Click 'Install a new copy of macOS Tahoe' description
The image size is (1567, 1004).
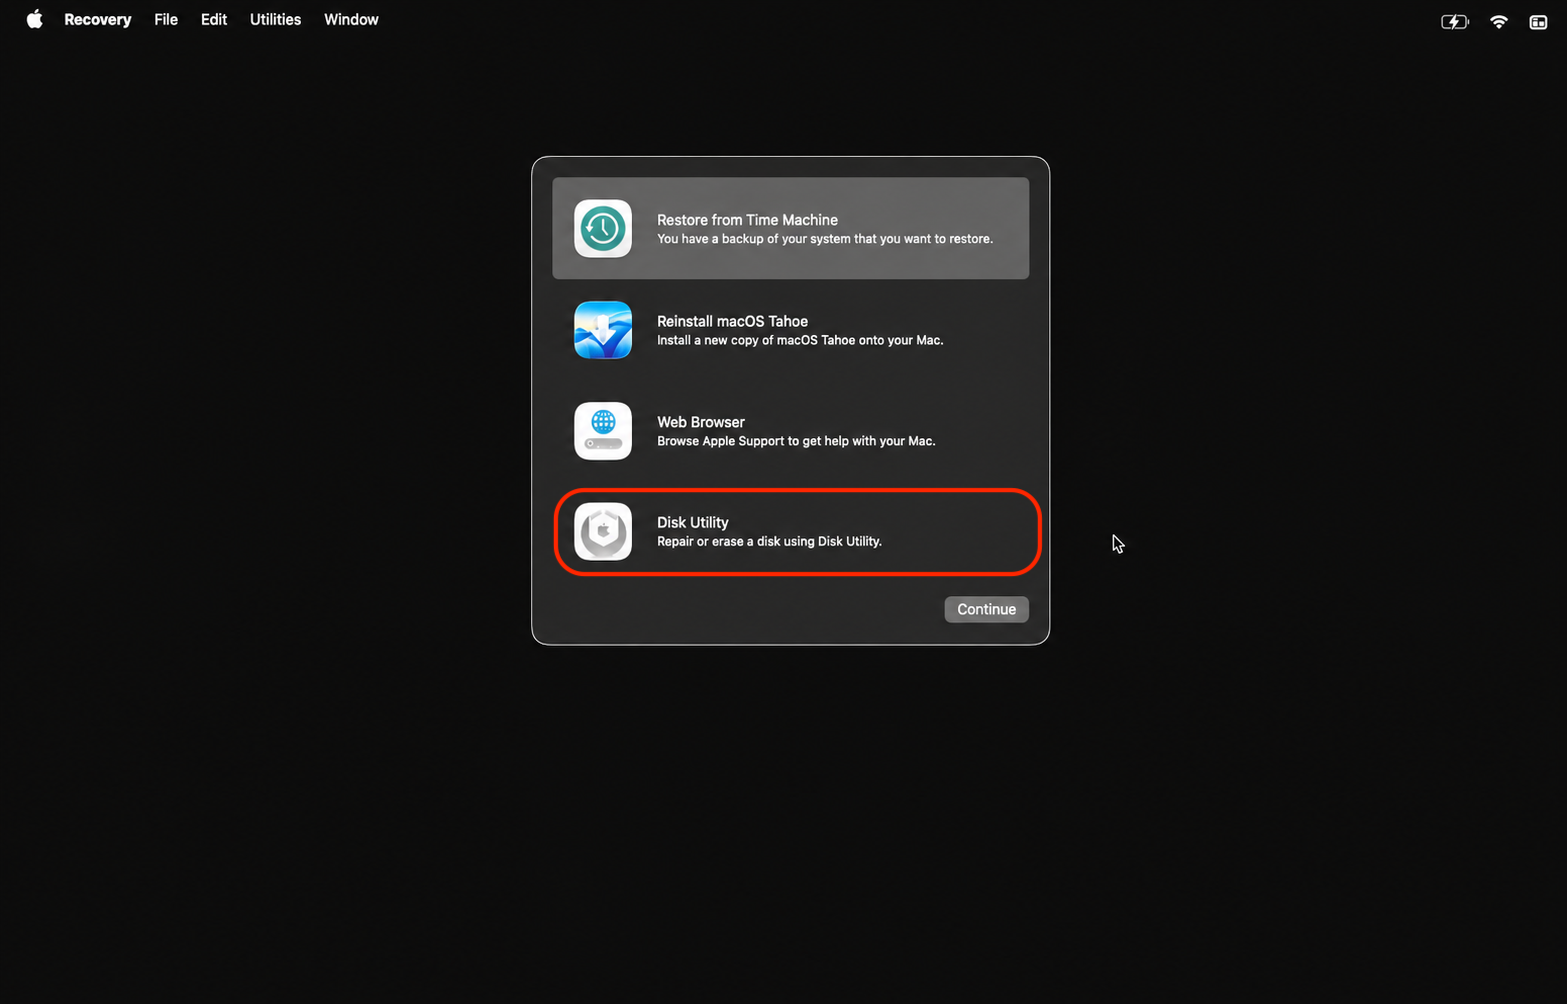(x=800, y=340)
